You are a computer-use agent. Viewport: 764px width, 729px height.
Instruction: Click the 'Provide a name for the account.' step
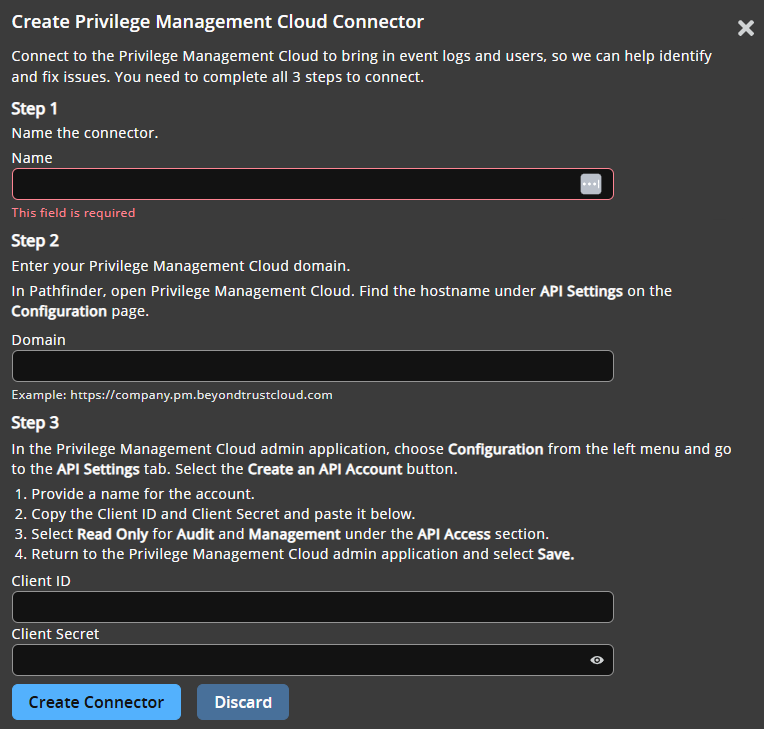point(143,494)
